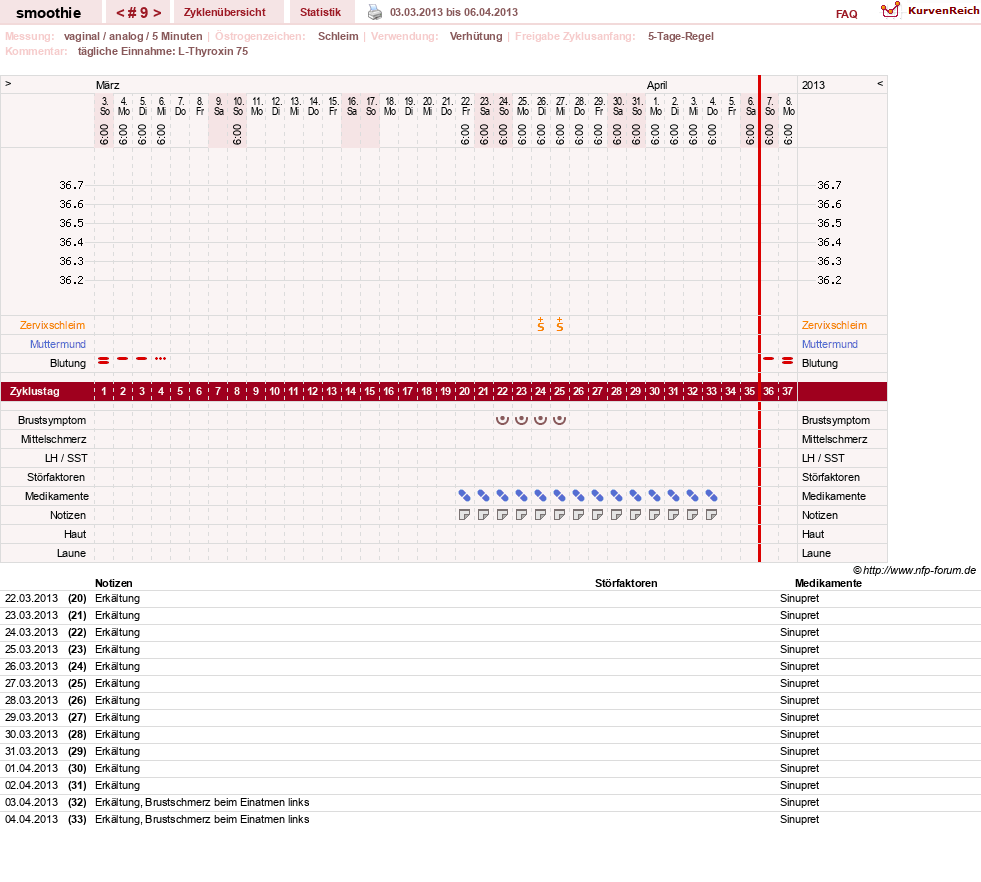Open the note icon on cycle day 33
Screen dimensions: 981x882
(x=711, y=515)
